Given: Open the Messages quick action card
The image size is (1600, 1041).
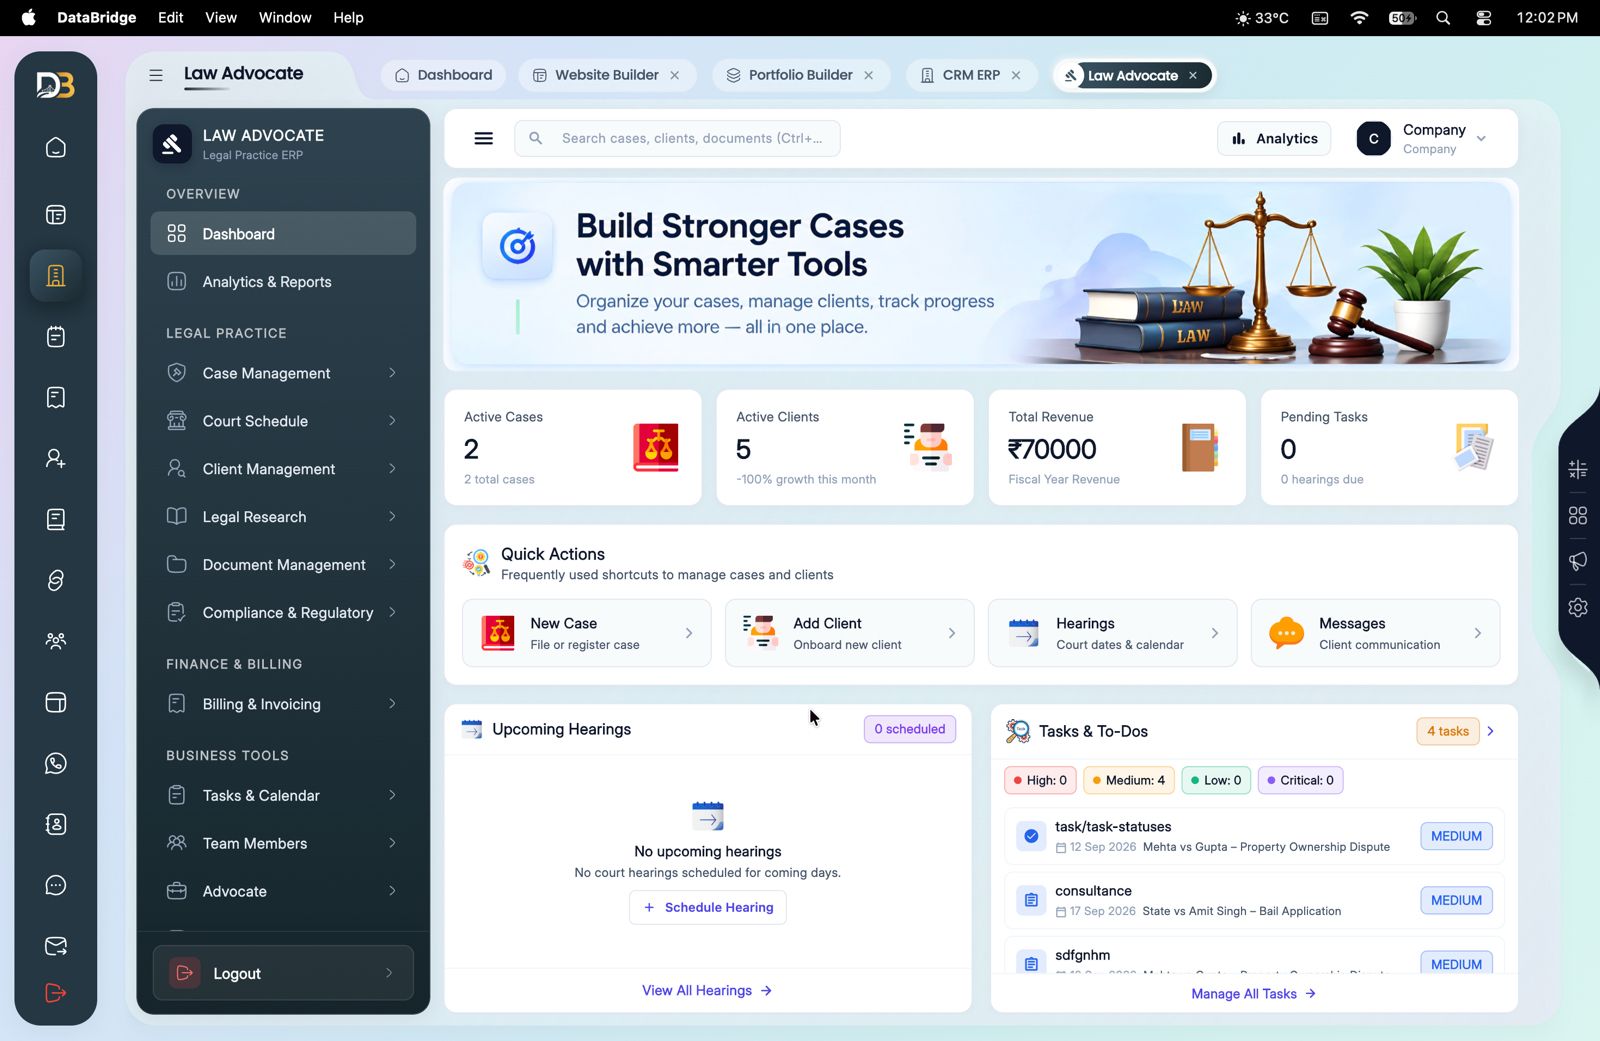Looking at the screenshot, I should (1375, 633).
